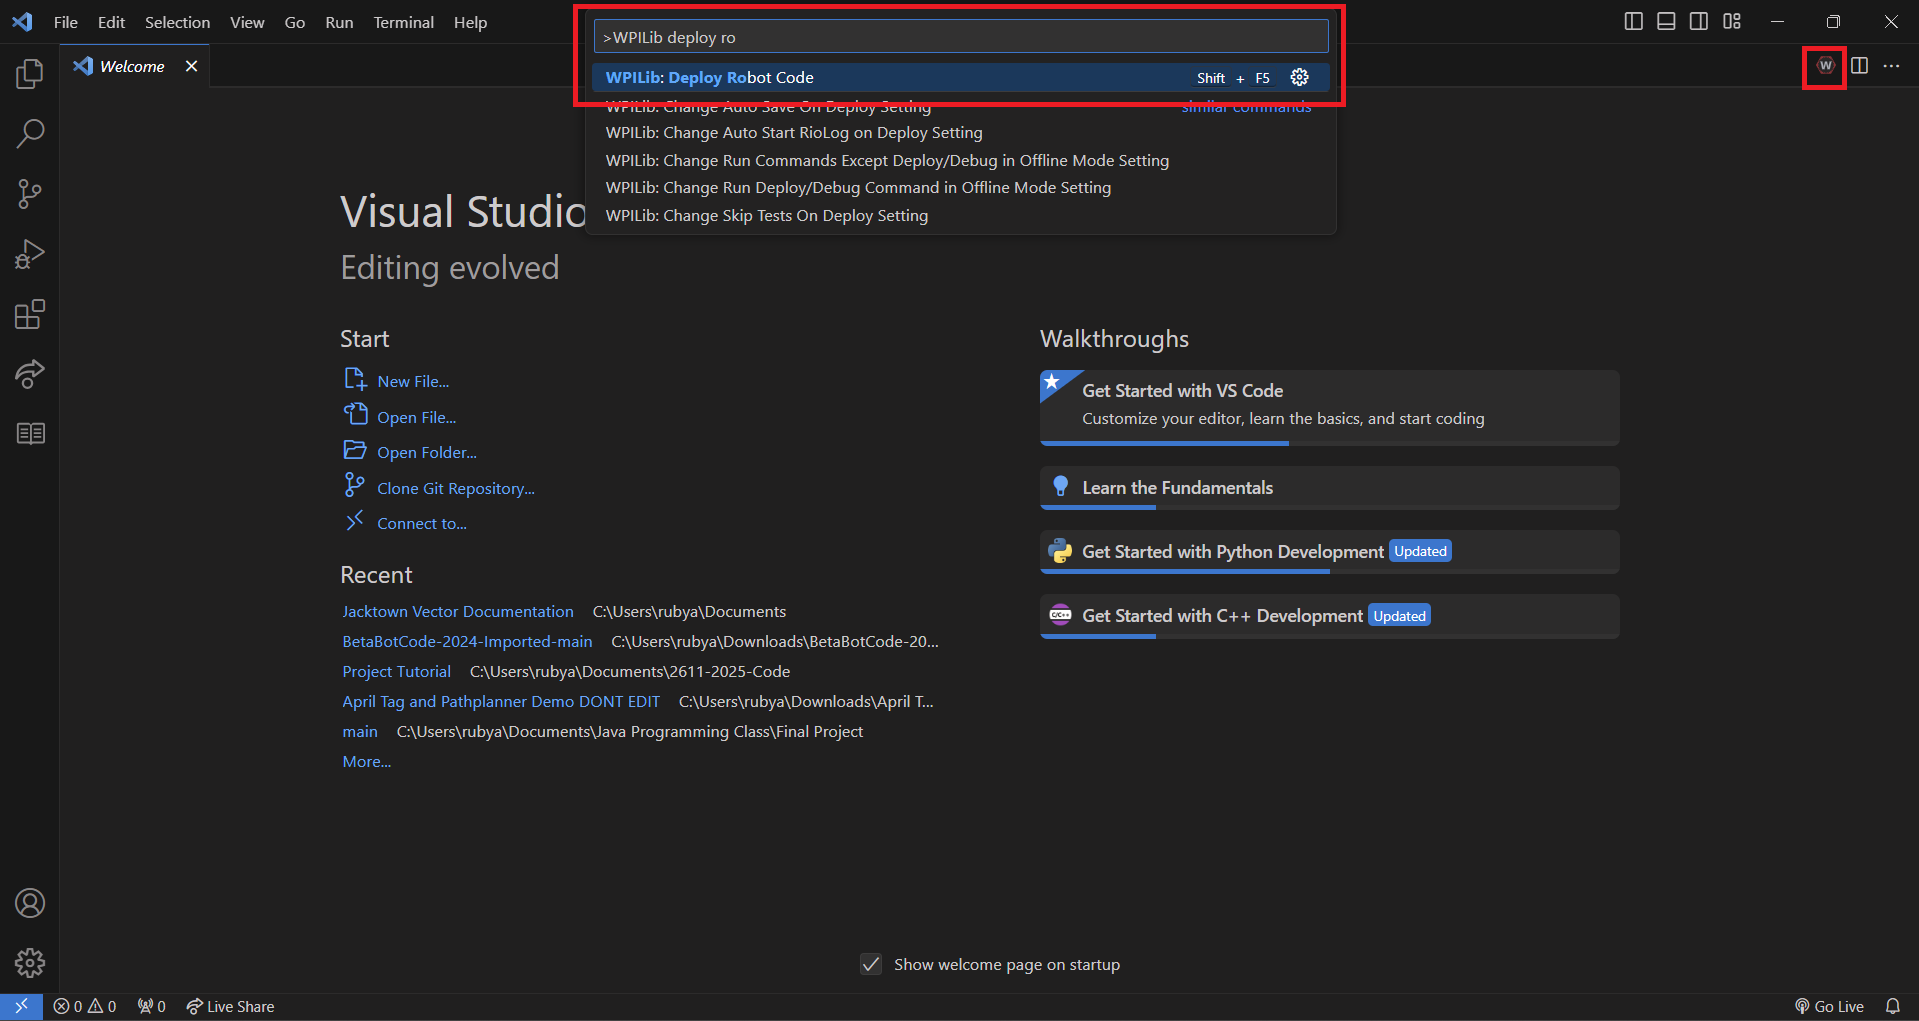The height and width of the screenshot is (1021, 1919).
Task: Toggle Primary Side Bar layout icon
Action: pyautogui.click(x=1634, y=21)
